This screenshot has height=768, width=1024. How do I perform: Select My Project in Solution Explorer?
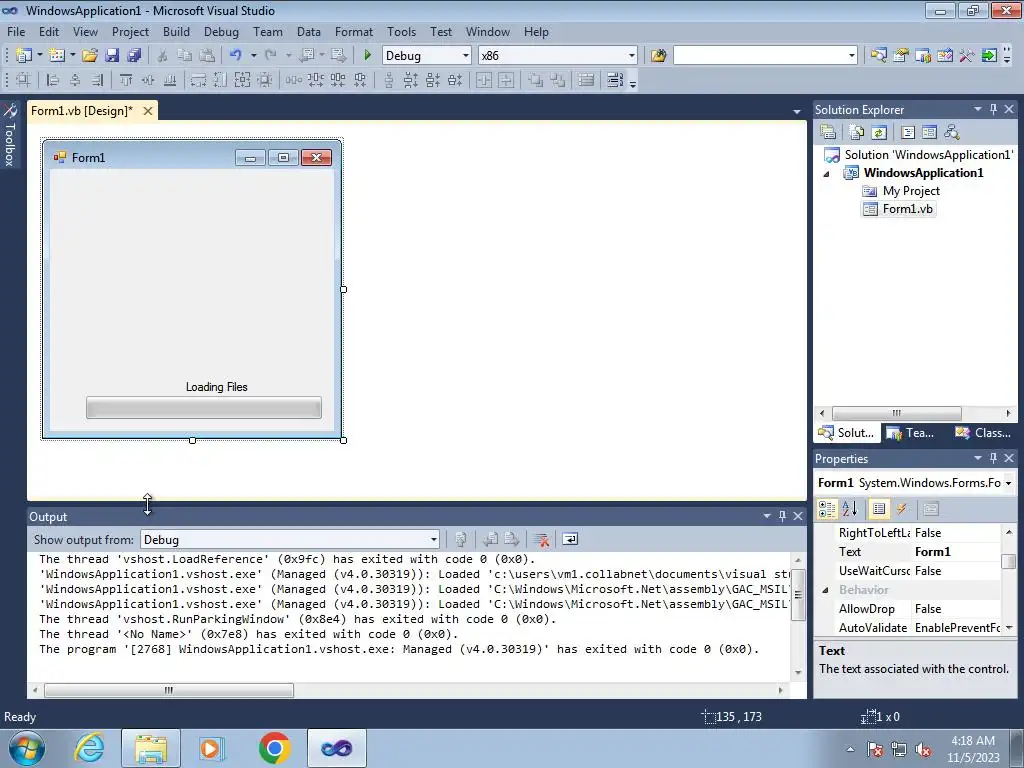(x=911, y=191)
